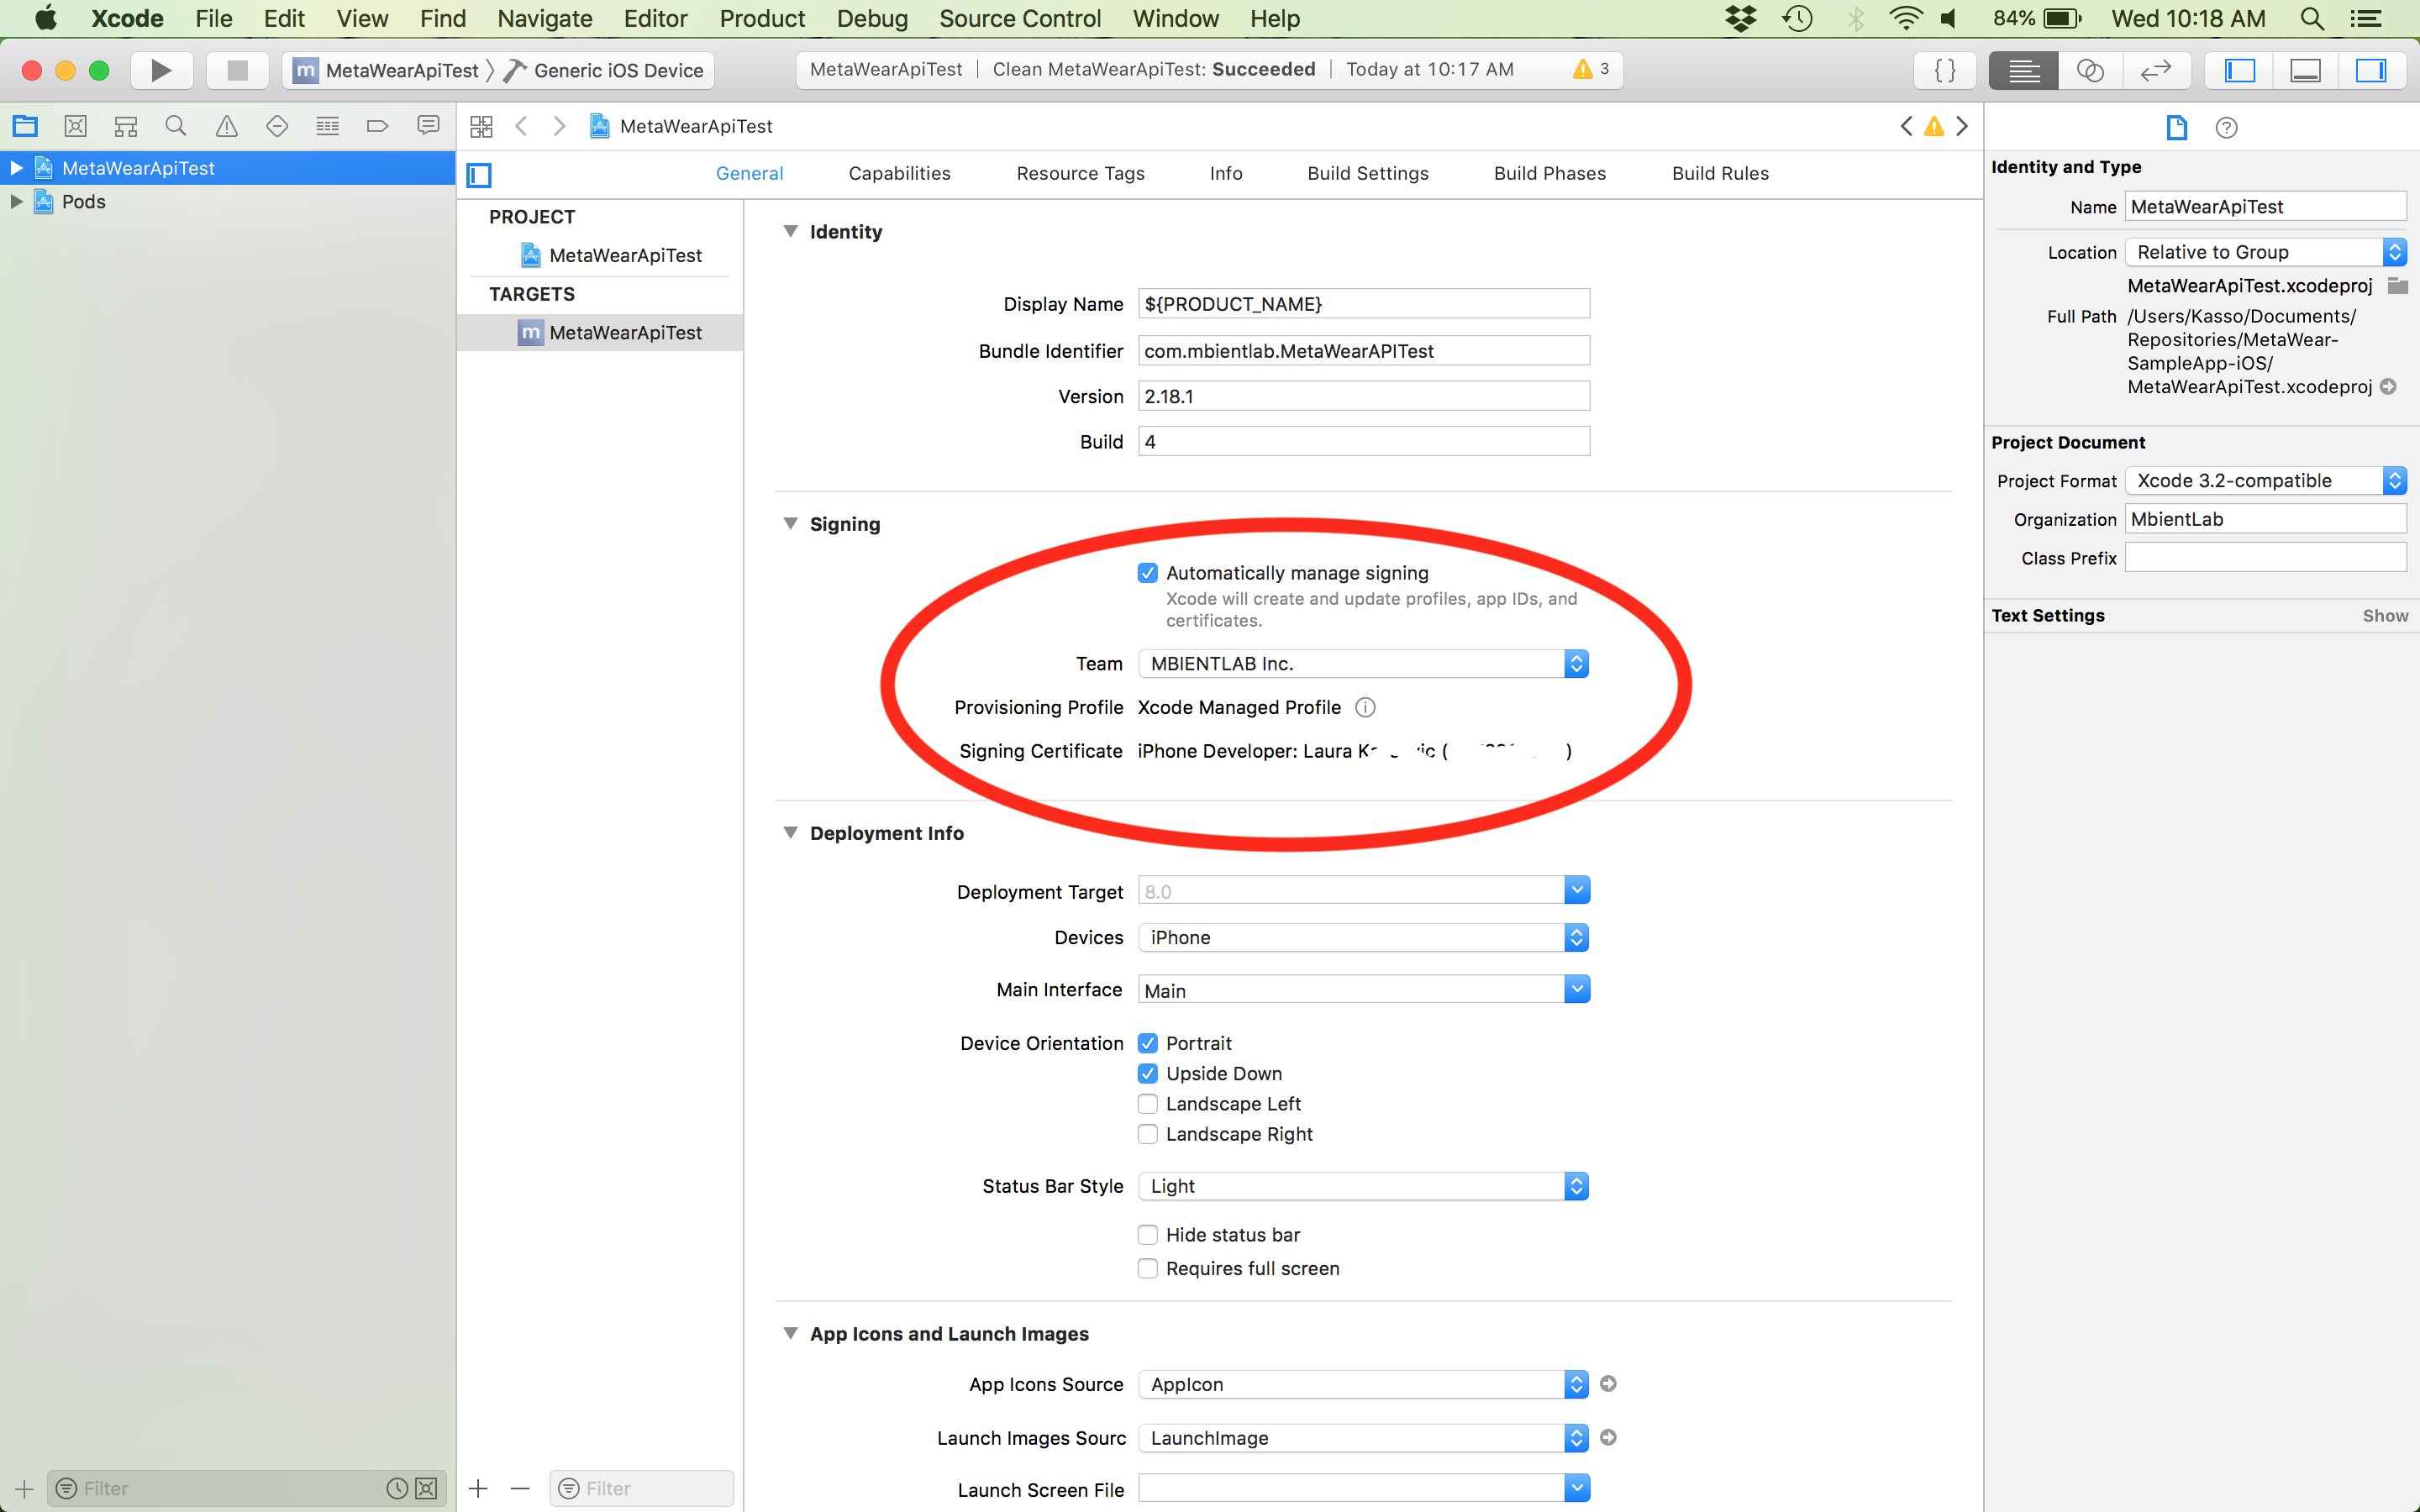Viewport: 2420px width, 1512px height.
Task: Open the code snippets braces library
Action: [1945, 70]
